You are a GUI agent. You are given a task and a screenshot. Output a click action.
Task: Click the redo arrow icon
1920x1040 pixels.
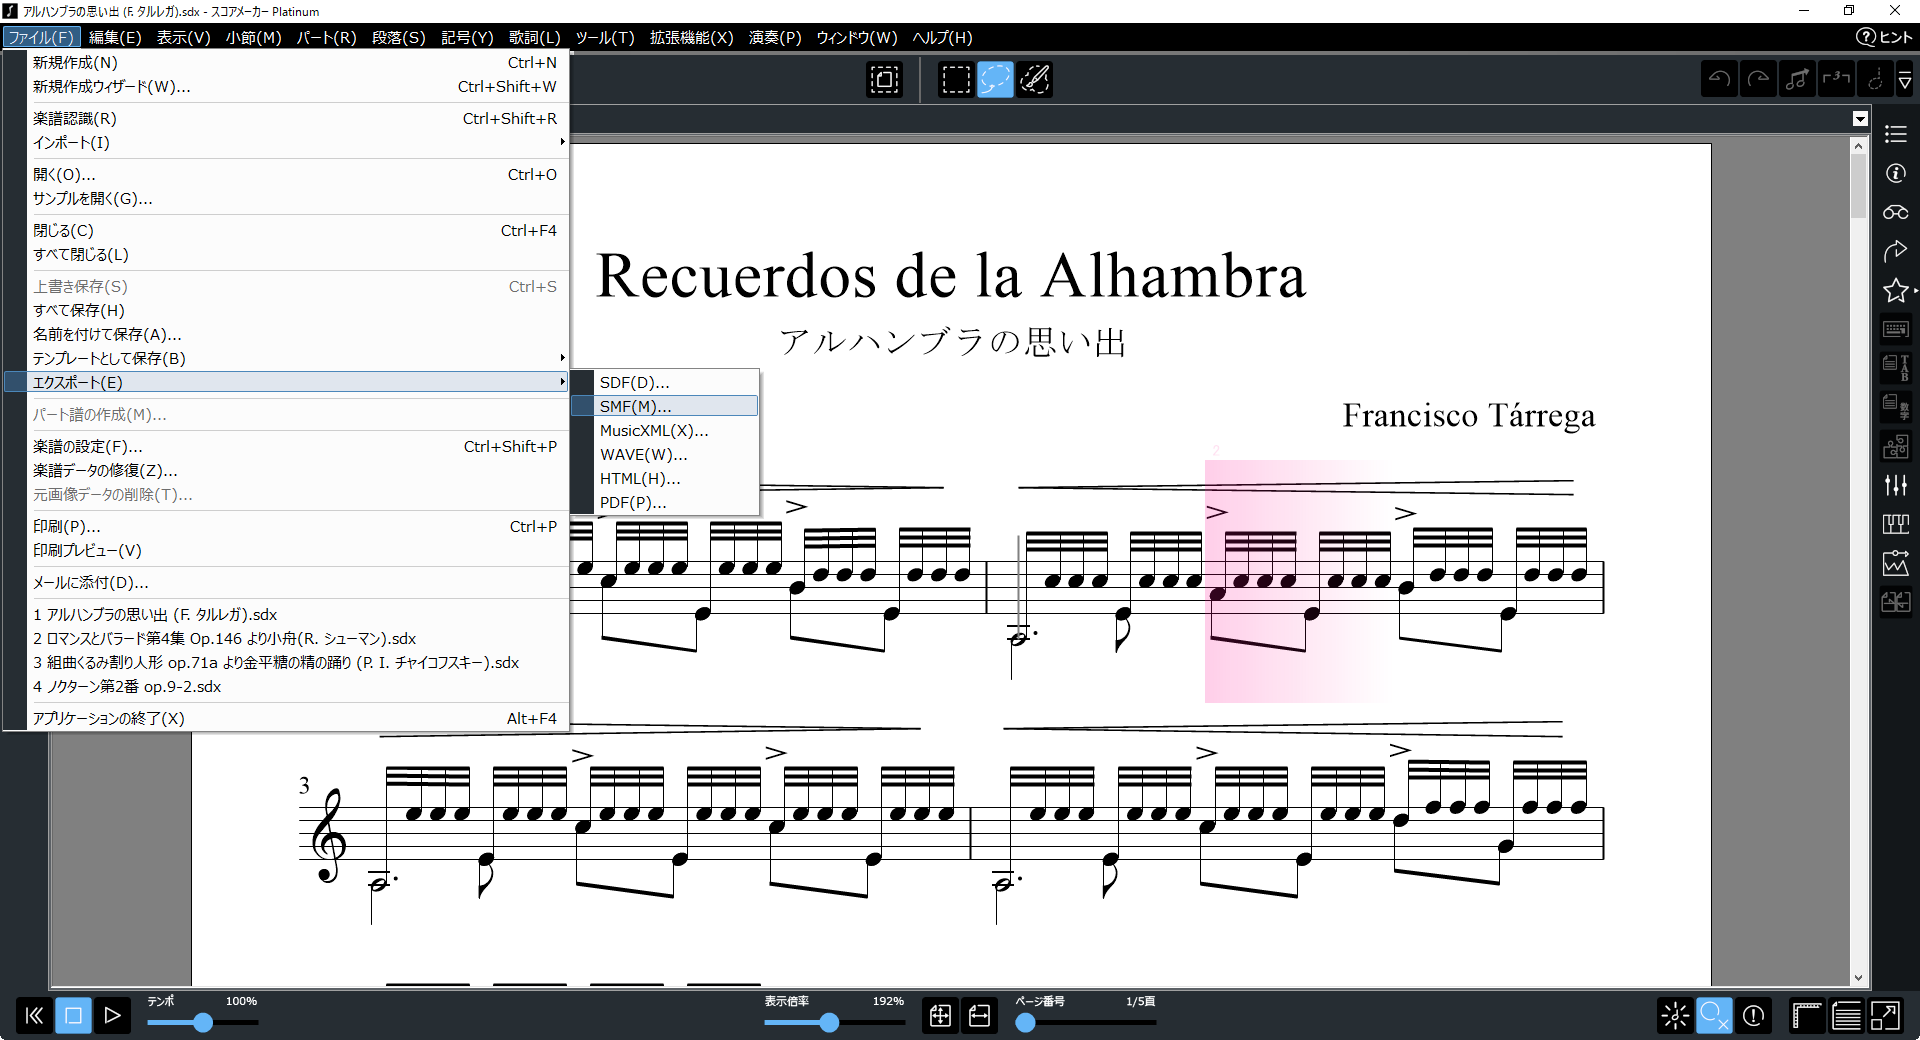click(x=1758, y=79)
